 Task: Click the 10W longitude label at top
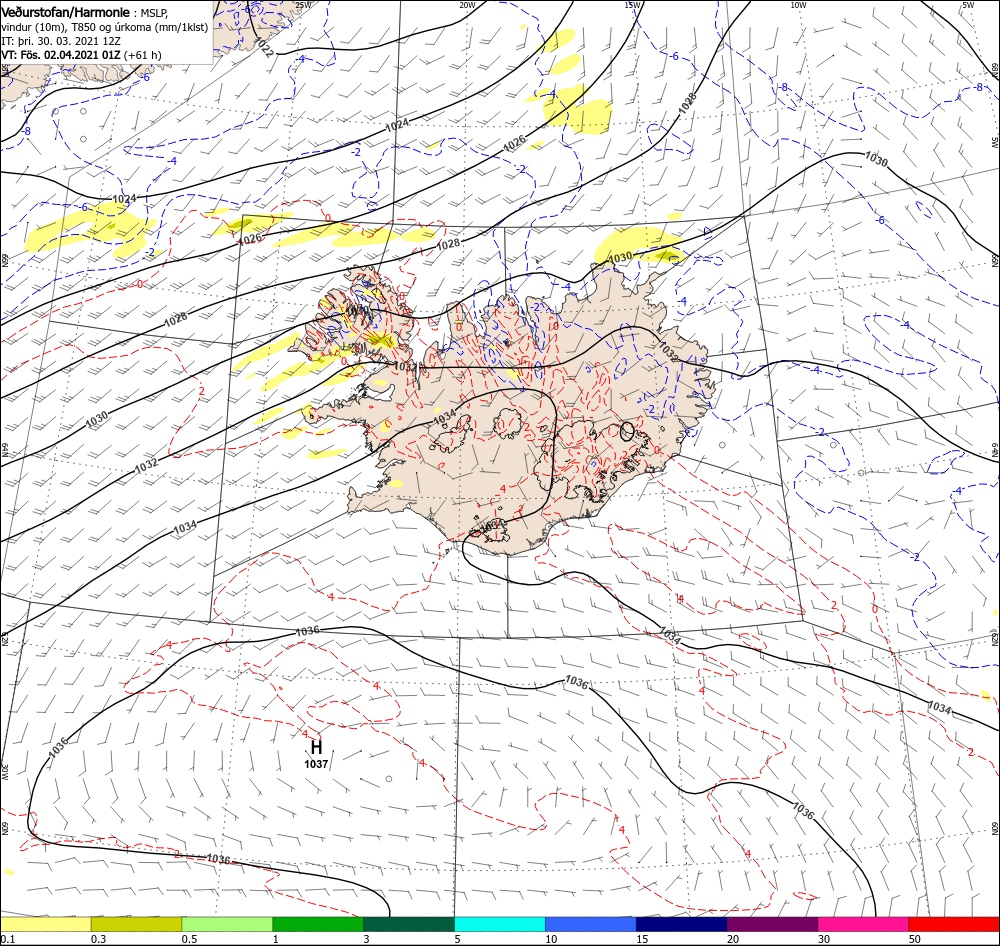(x=798, y=5)
